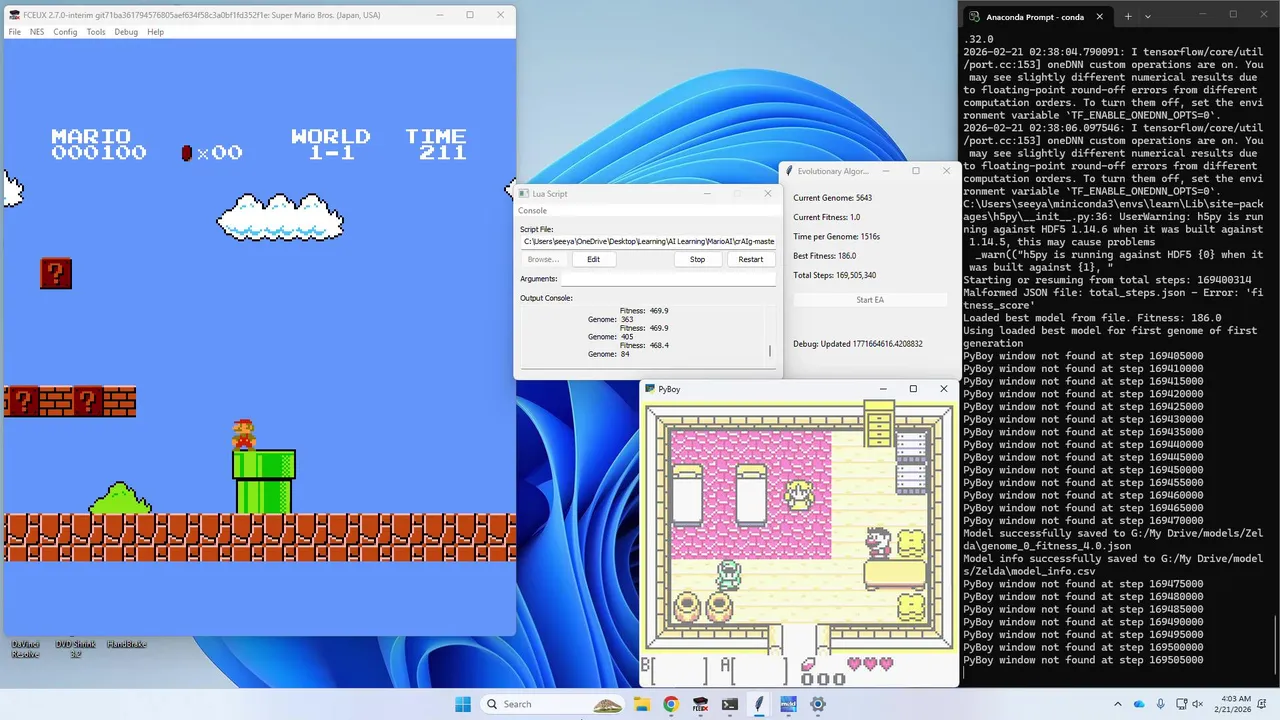The height and width of the screenshot is (720, 1280).
Task: Open the Help menu in FCEUX
Action: pyautogui.click(x=155, y=32)
